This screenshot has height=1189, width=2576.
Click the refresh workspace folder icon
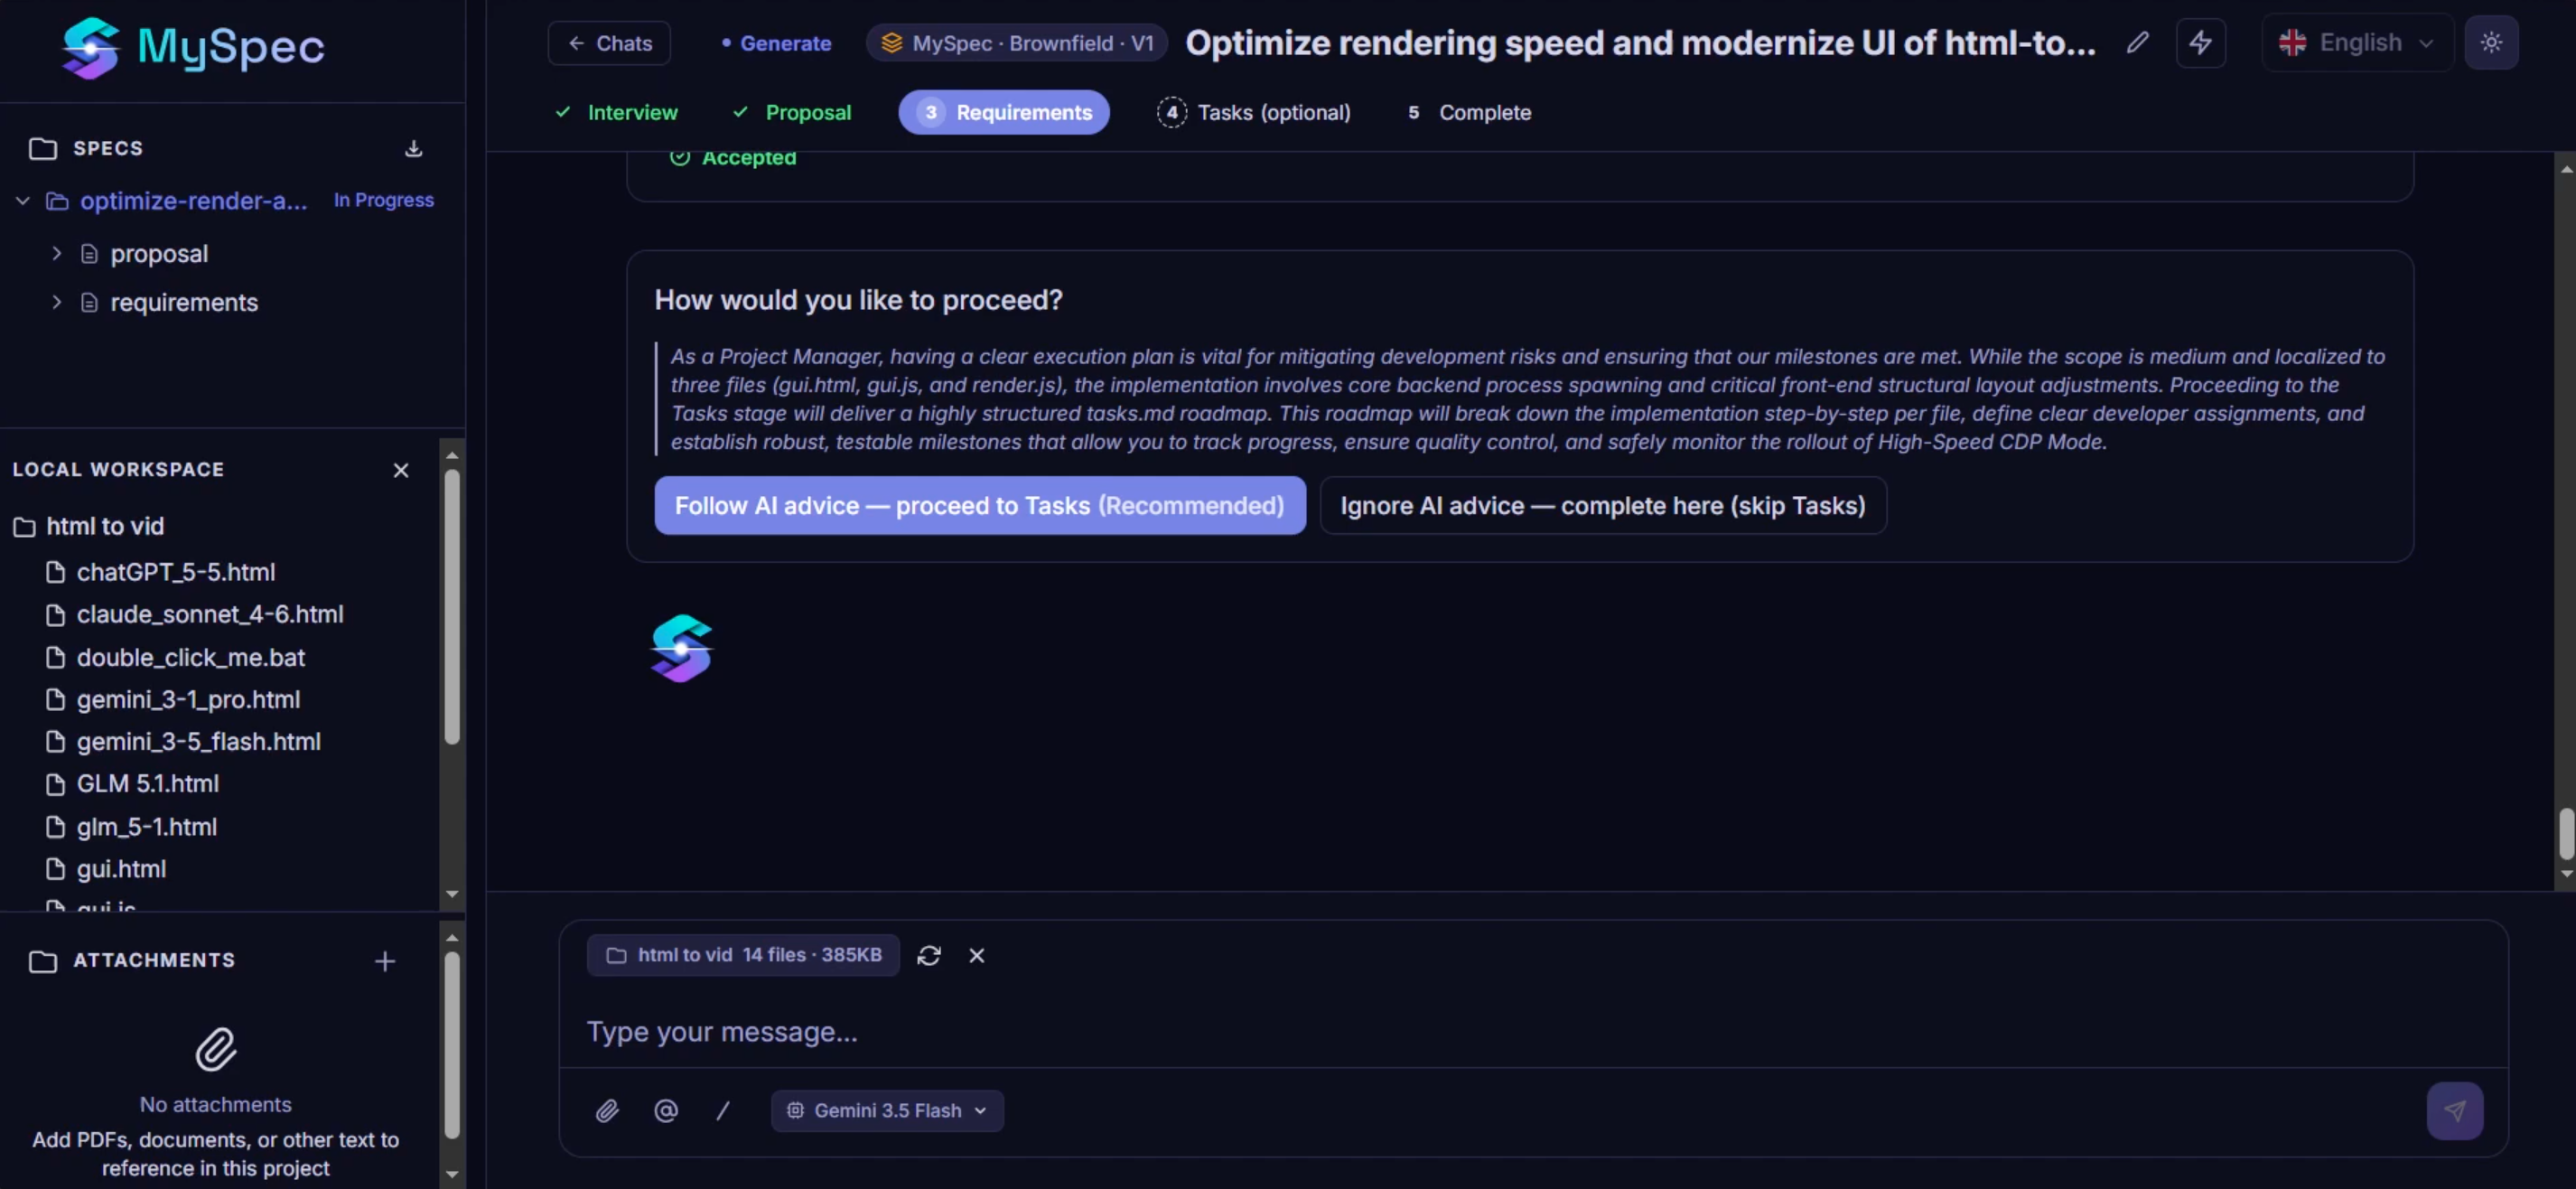[928, 955]
